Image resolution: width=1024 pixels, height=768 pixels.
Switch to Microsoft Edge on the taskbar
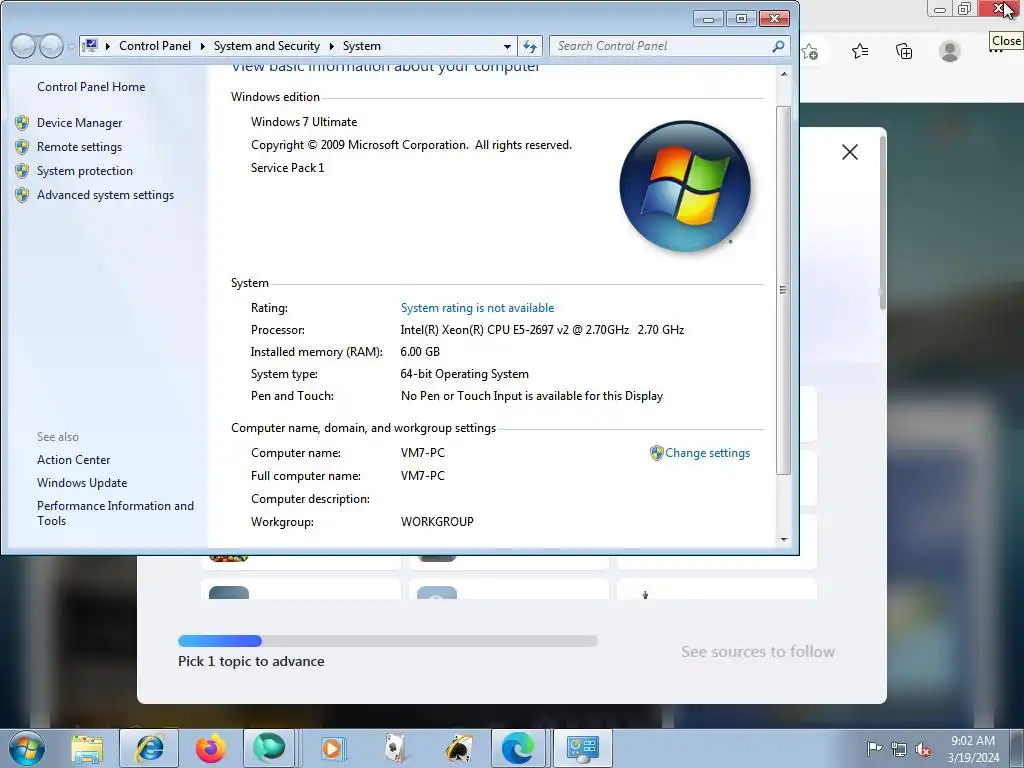point(518,748)
